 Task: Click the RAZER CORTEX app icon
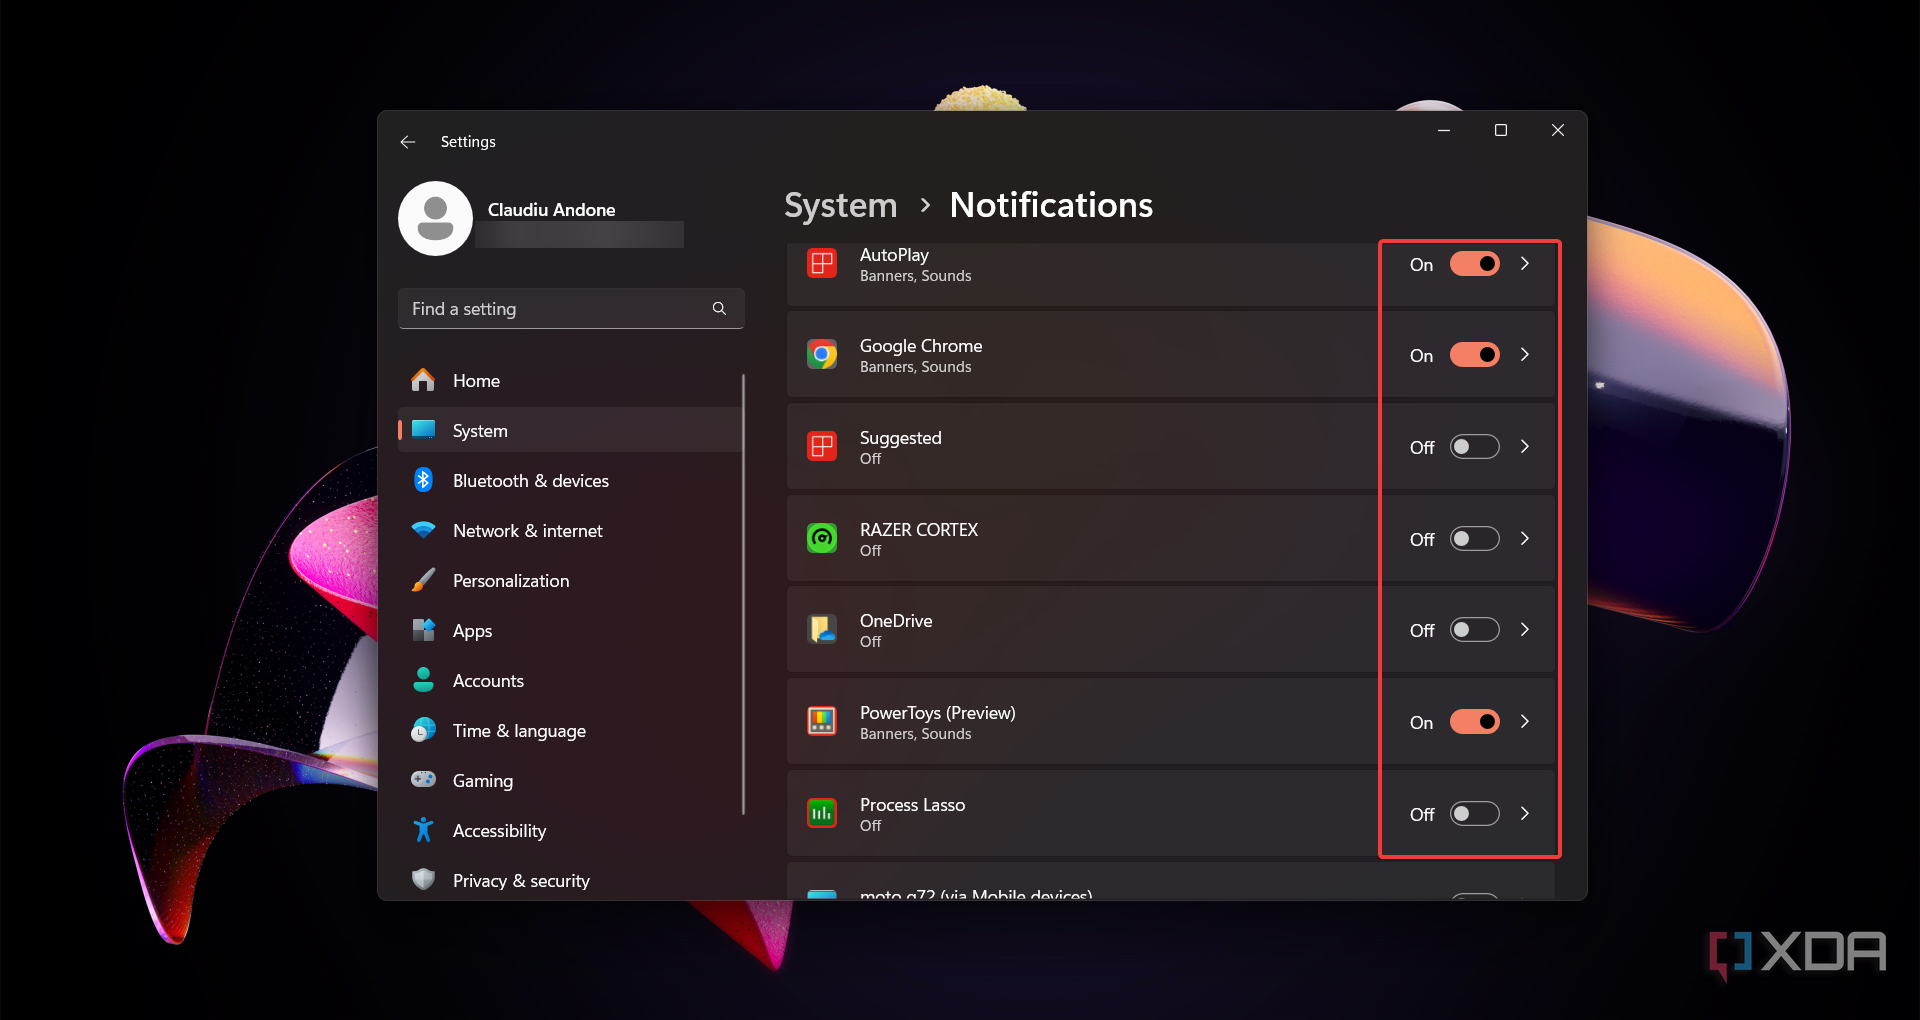click(822, 539)
